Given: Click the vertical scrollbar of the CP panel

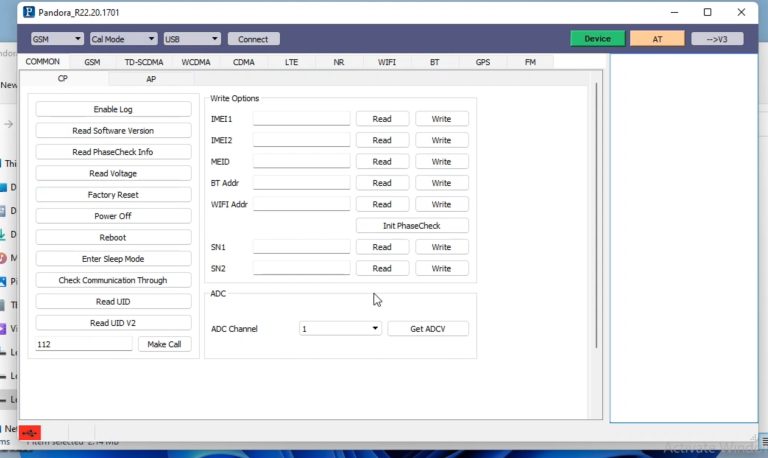Looking at the screenshot, I should pos(596,216).
